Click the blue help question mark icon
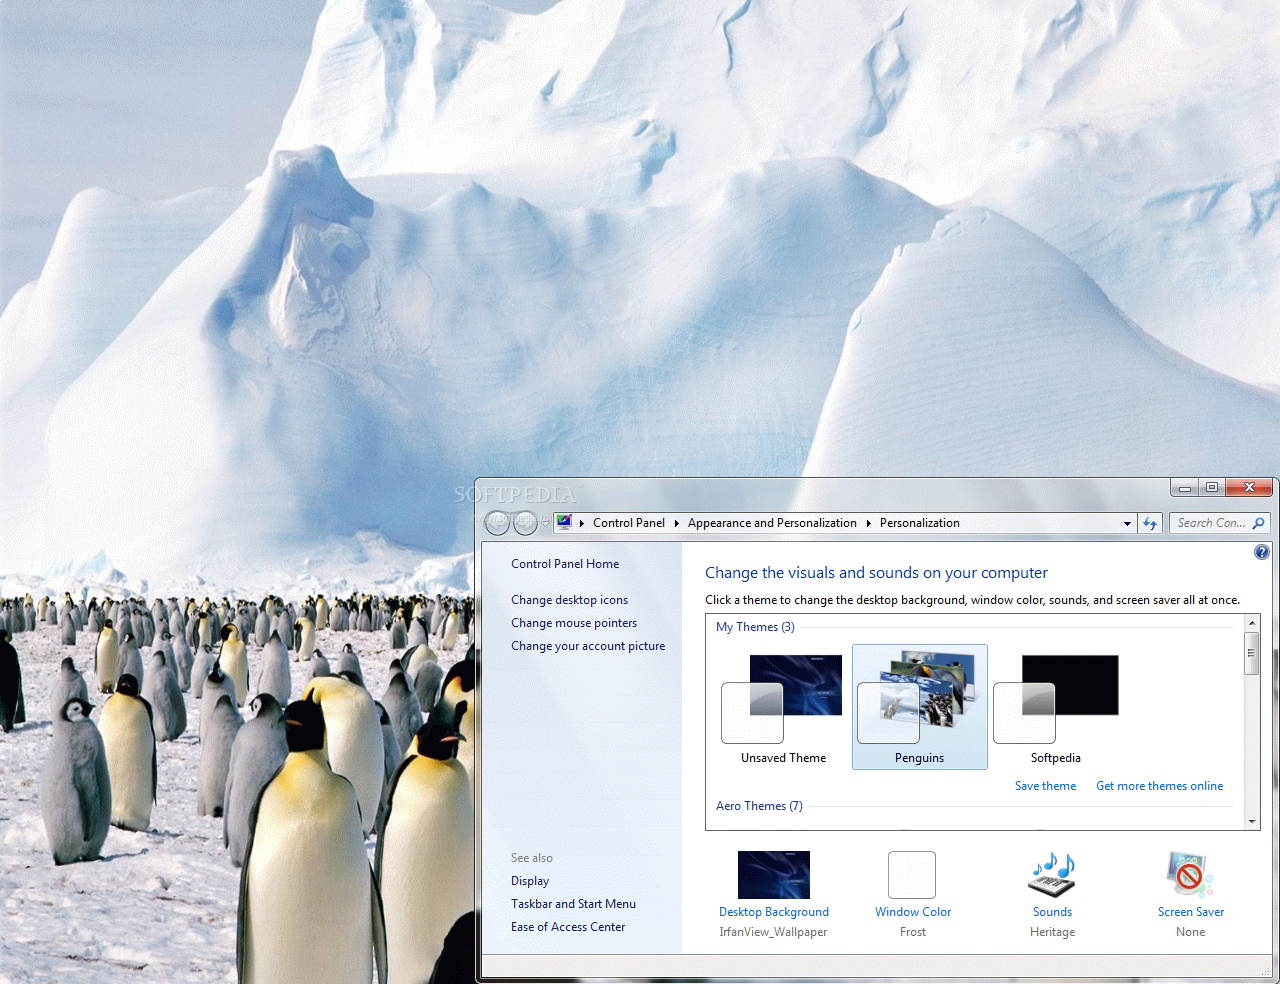Screen dimensions: 1280x984 pos(1262,552)
